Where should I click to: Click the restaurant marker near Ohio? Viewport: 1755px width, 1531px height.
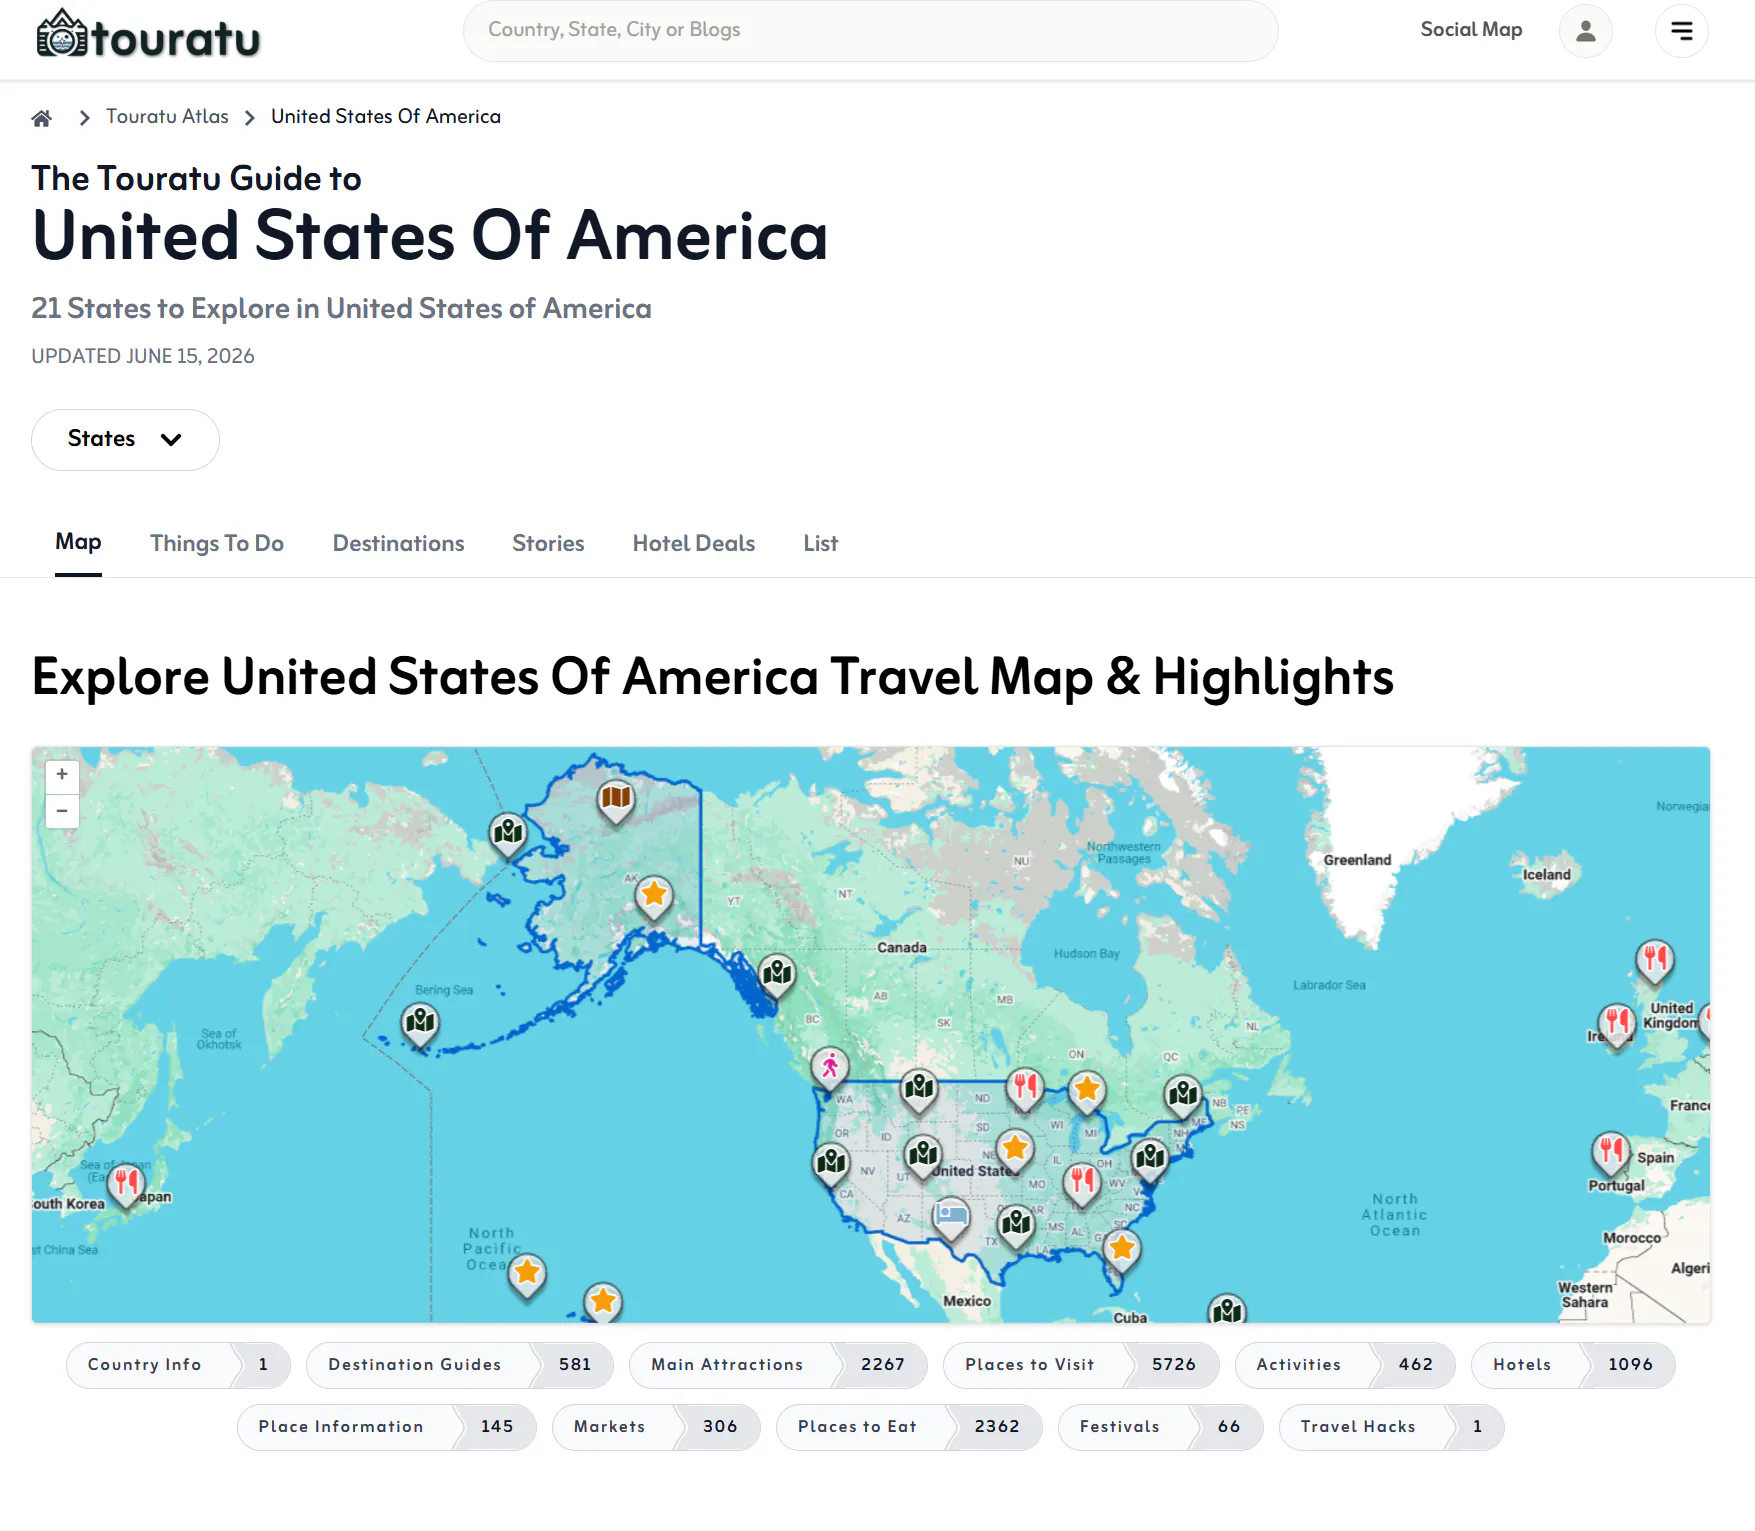(1081, 1184)
